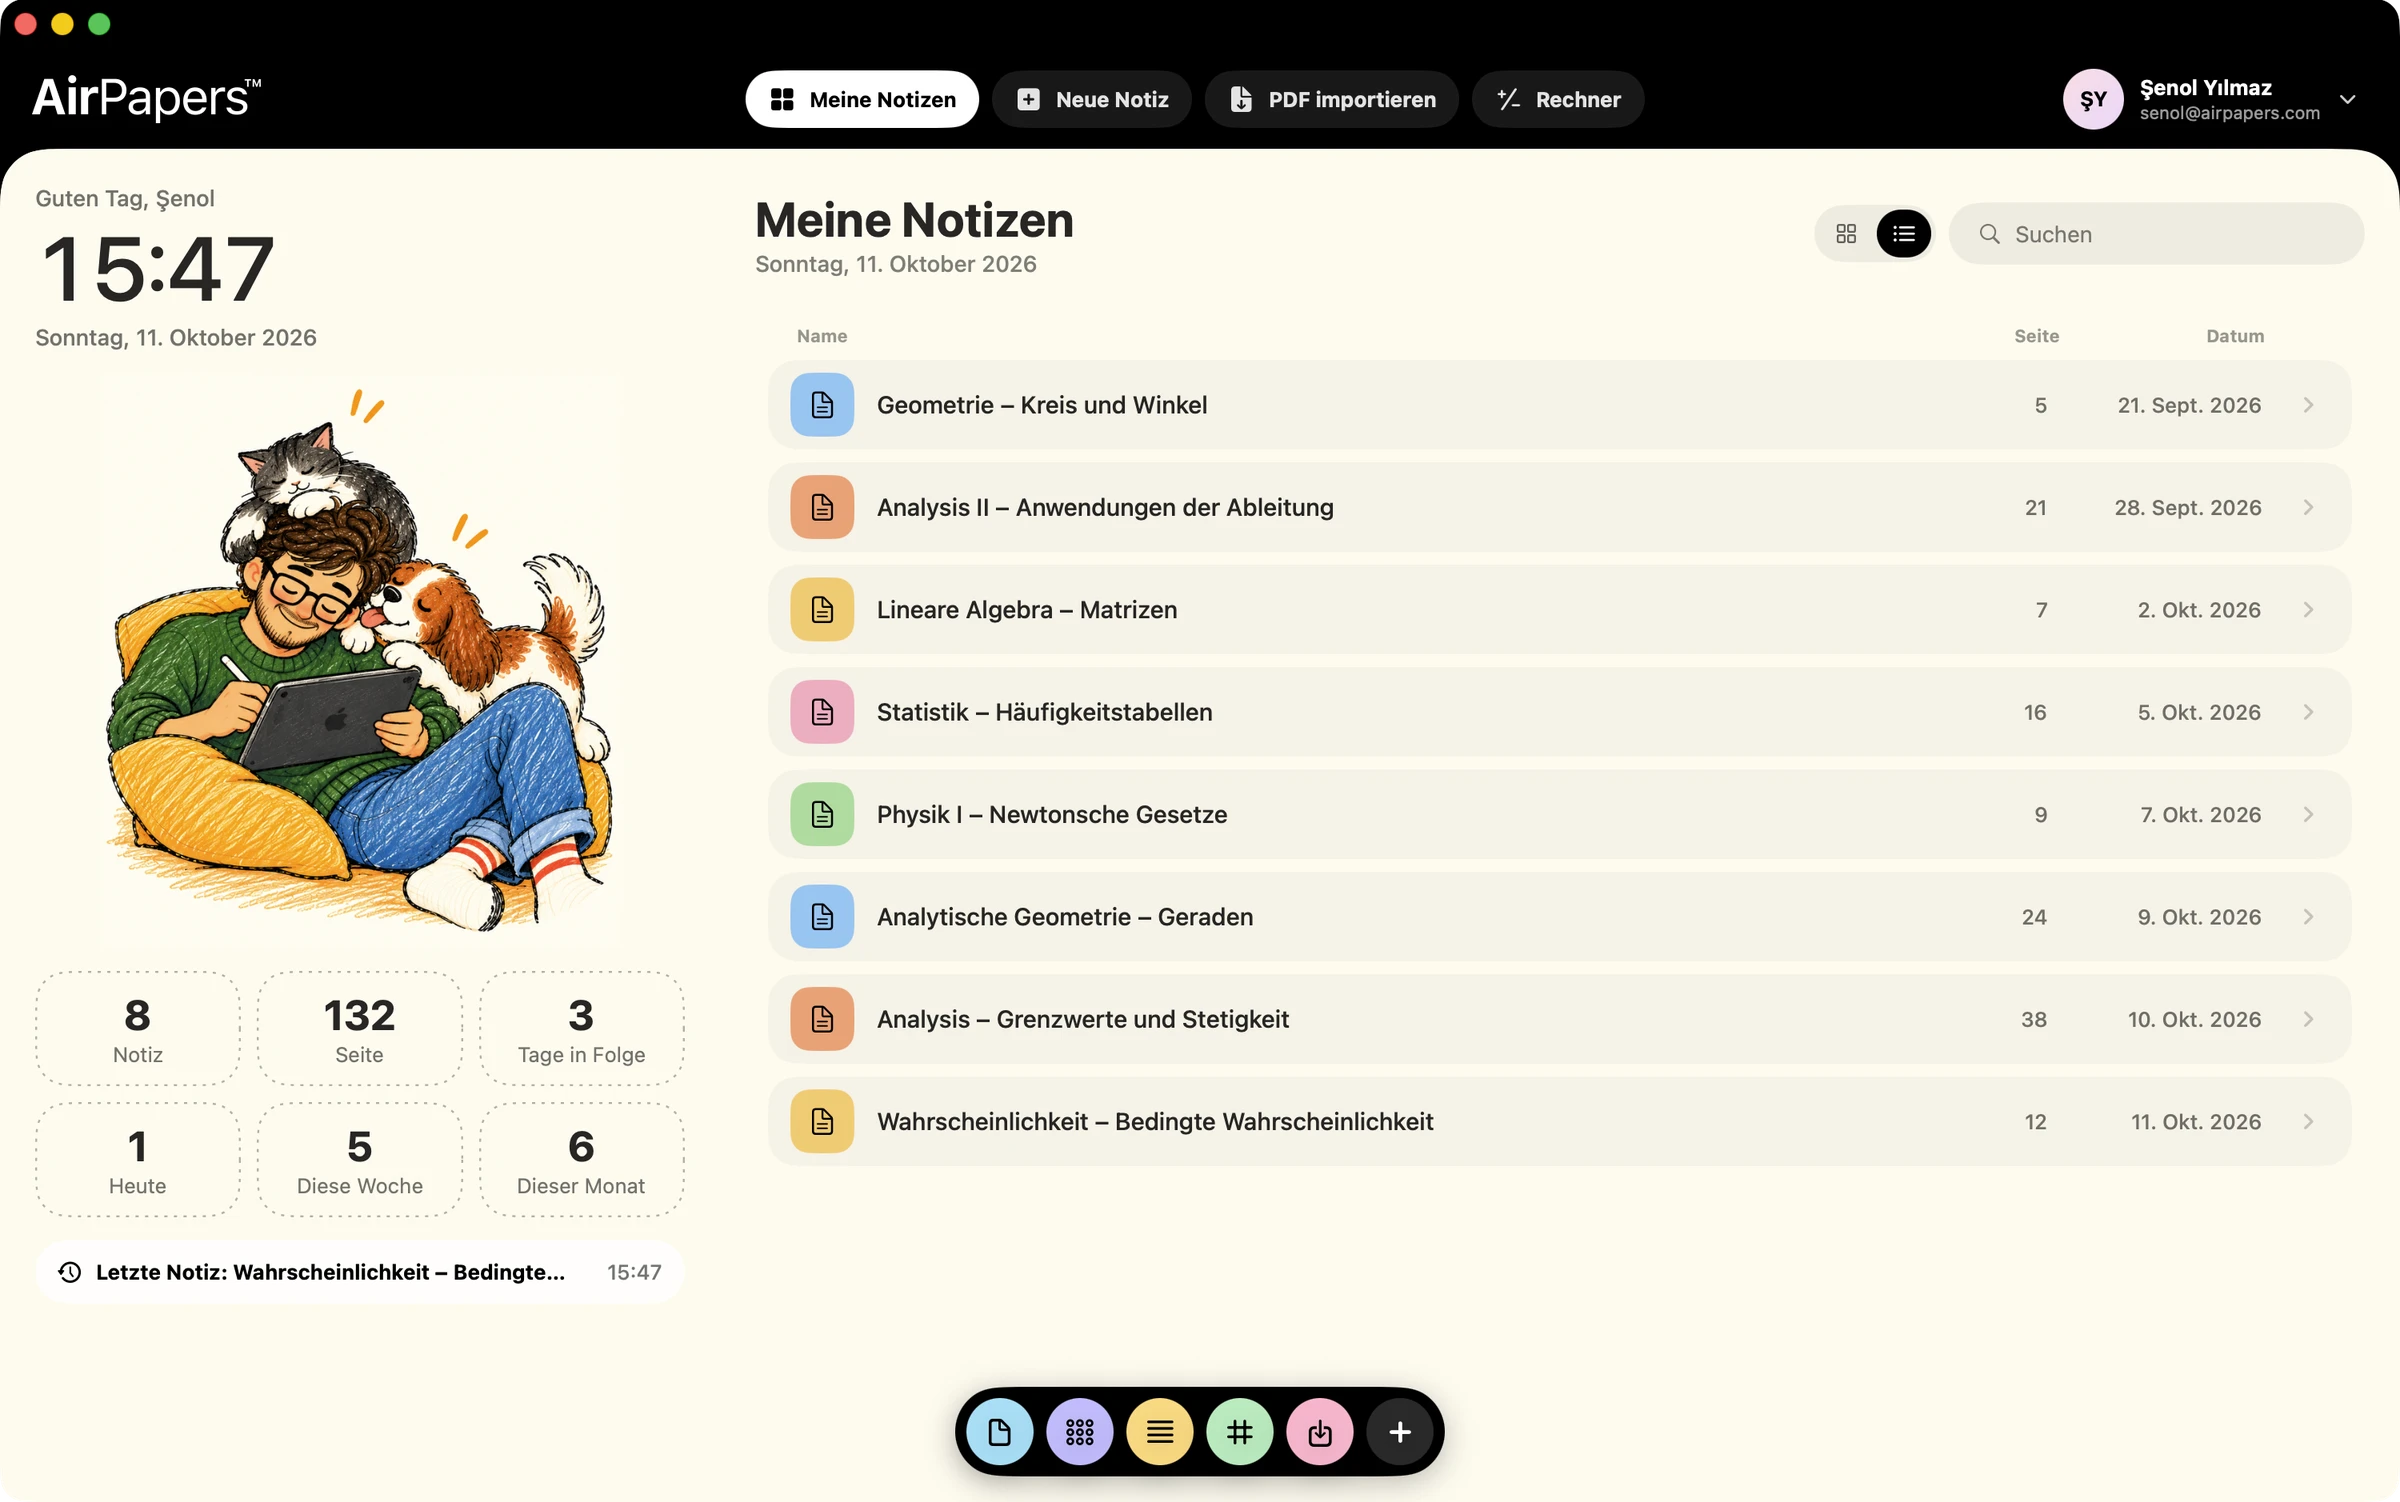2400x1502 pixels.
Task: Click the Seite column header
Action: (2036, 336)
